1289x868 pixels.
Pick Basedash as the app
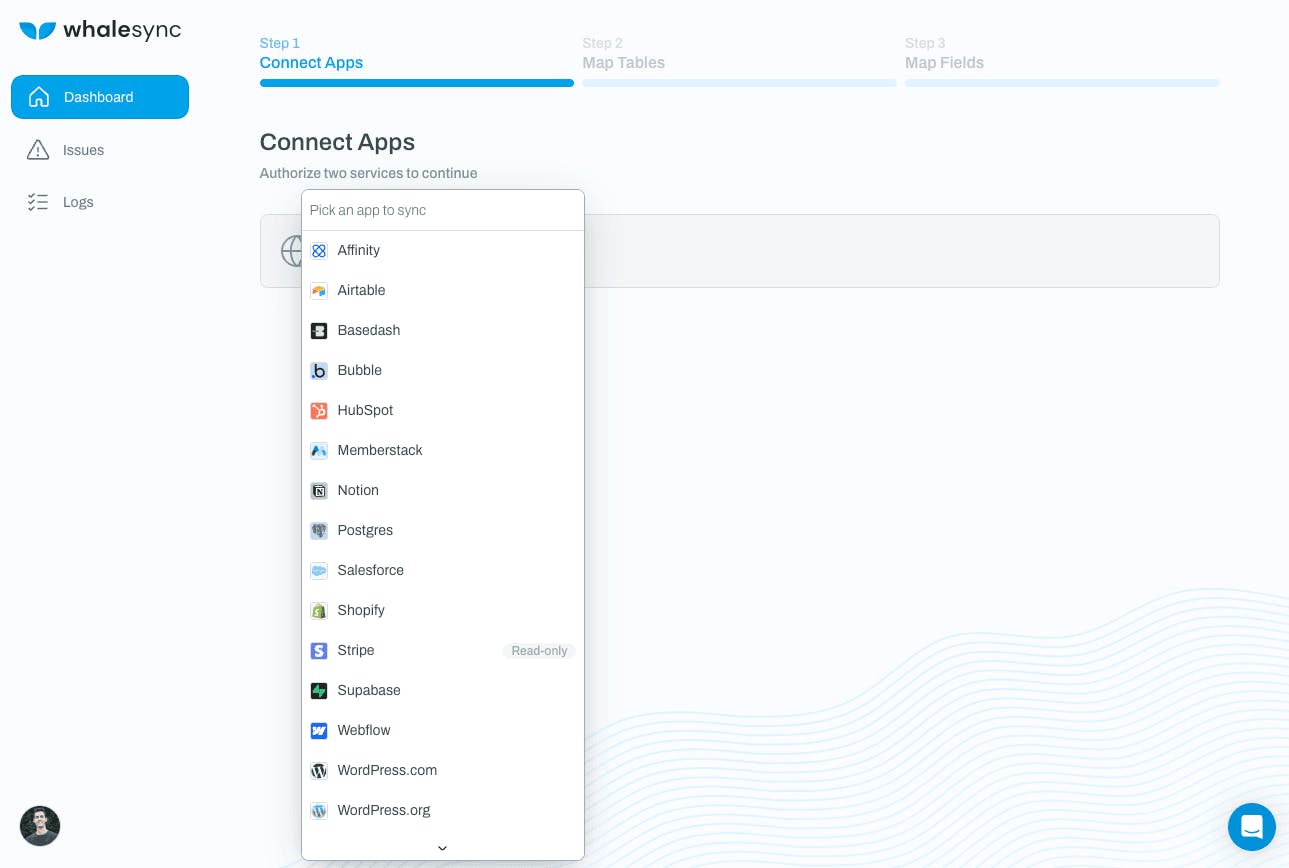pyautogui.click(x=443, y=331)
